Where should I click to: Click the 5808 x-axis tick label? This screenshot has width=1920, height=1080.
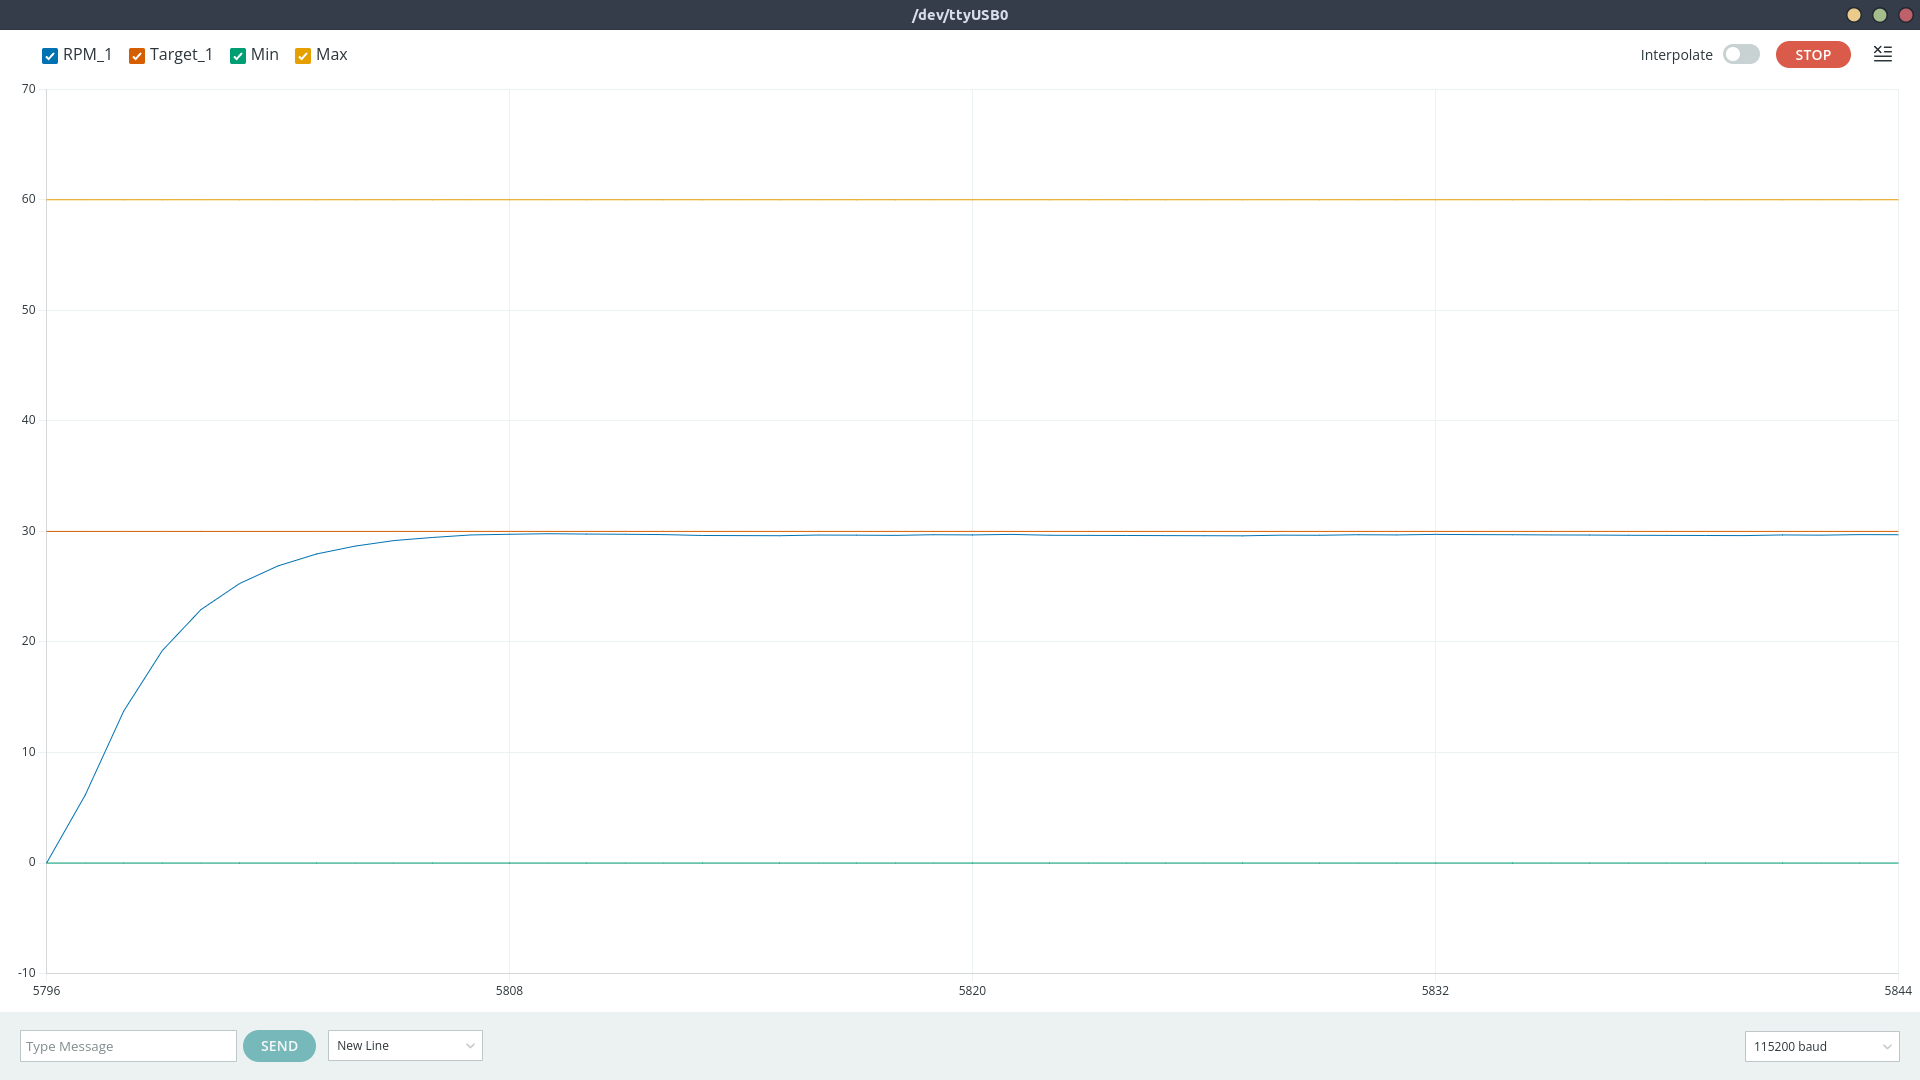pos(509,991)
